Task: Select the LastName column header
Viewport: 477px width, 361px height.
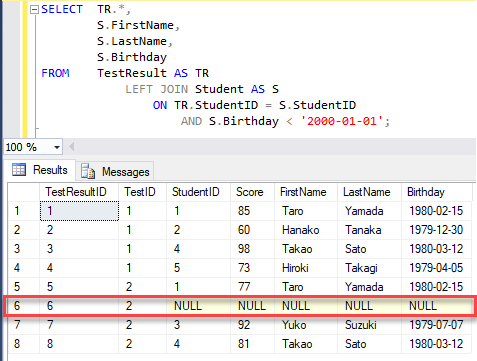Action: [369, 192]
